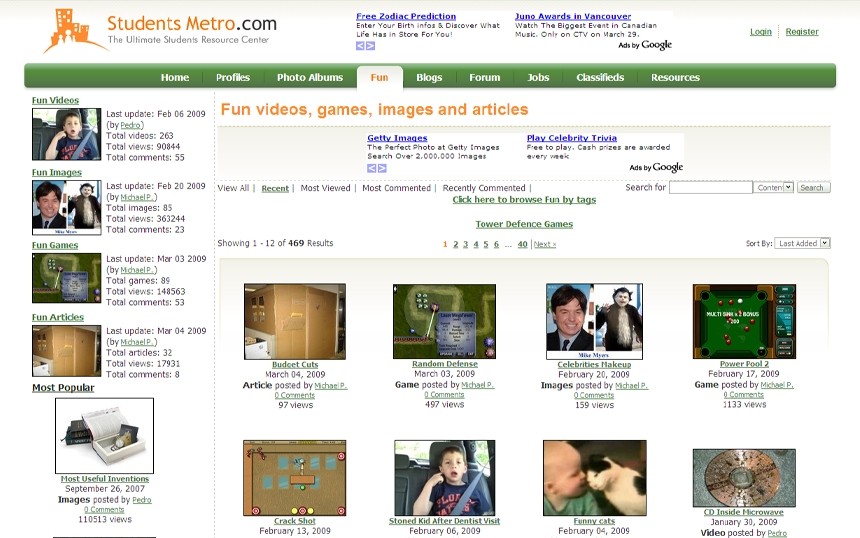The height and width of the screenshot is (538, 860).
Task: Open the Fun Videos sidebar link
Action: point(55,100)
